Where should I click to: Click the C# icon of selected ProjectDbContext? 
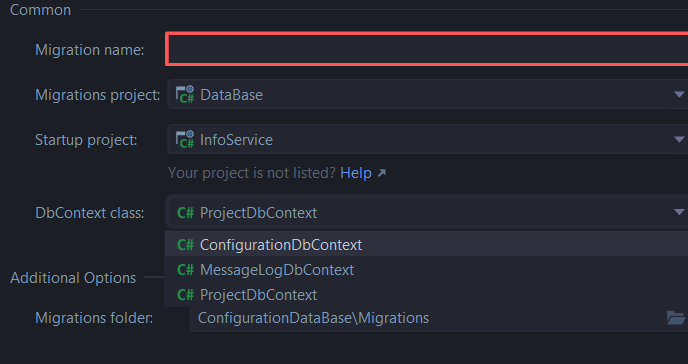click(x=185, y=213)
